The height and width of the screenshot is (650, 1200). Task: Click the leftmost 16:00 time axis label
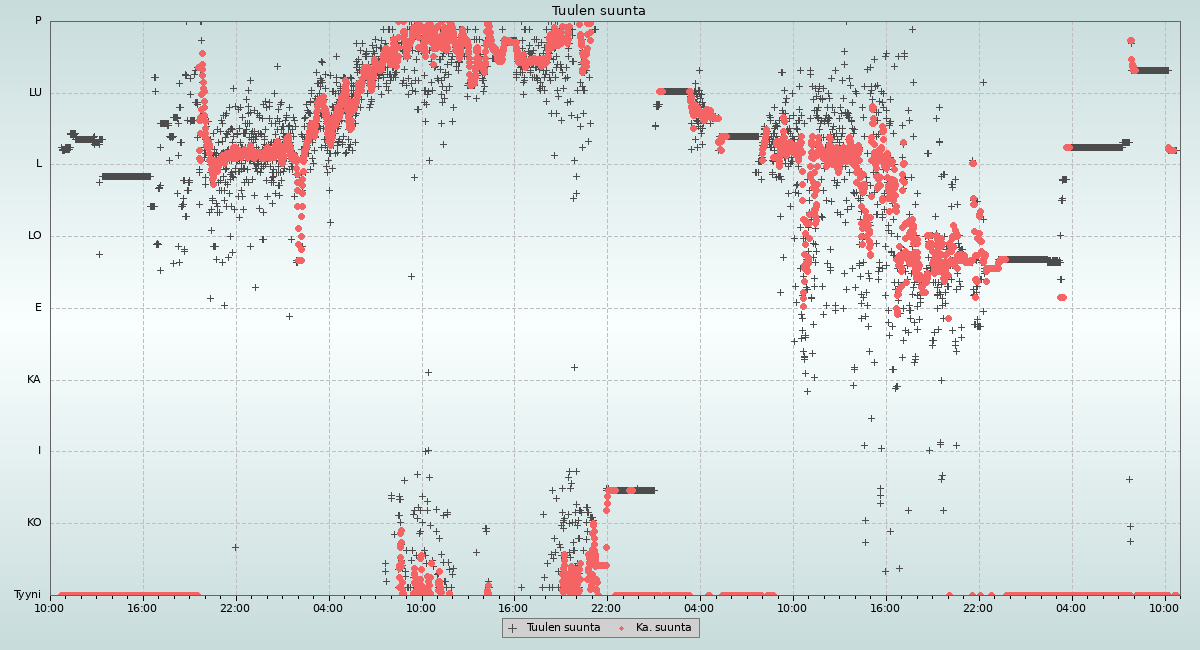point(142,608)
